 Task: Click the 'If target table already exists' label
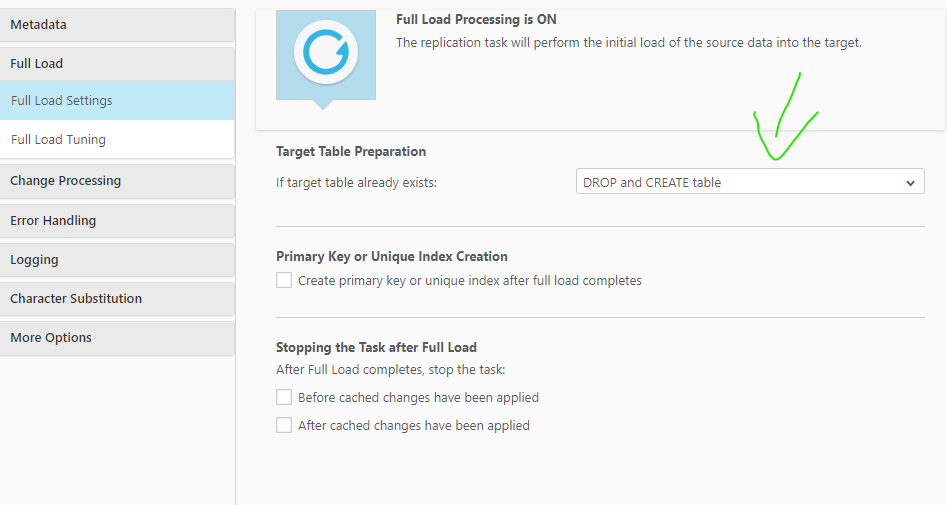pos(357,183)
